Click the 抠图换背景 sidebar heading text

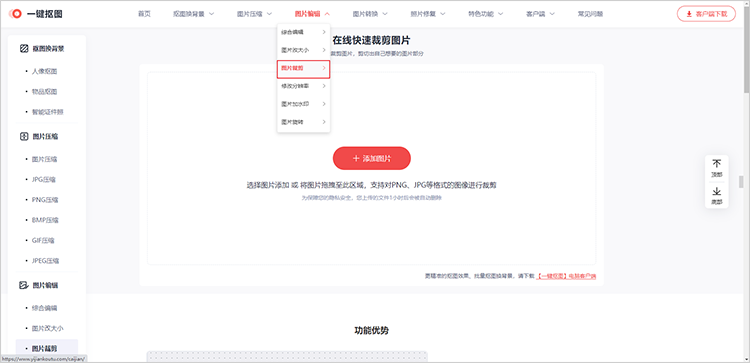coord(48,48)
